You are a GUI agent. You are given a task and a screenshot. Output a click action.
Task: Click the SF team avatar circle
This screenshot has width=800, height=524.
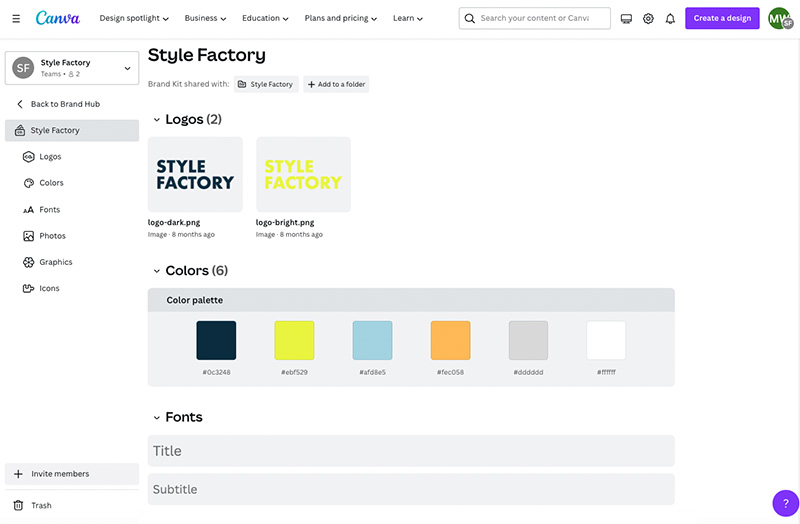tap(23, 68)
